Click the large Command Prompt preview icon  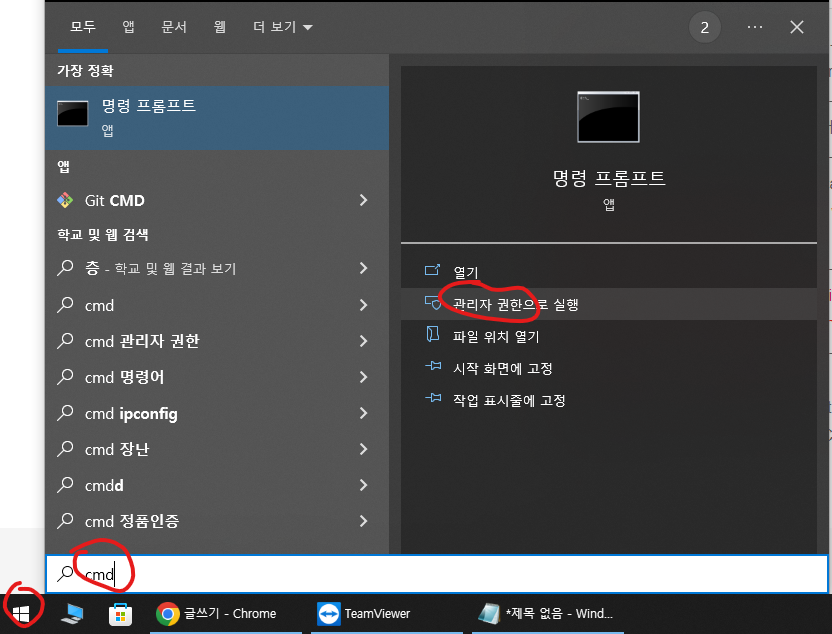[x=609, y=117]
